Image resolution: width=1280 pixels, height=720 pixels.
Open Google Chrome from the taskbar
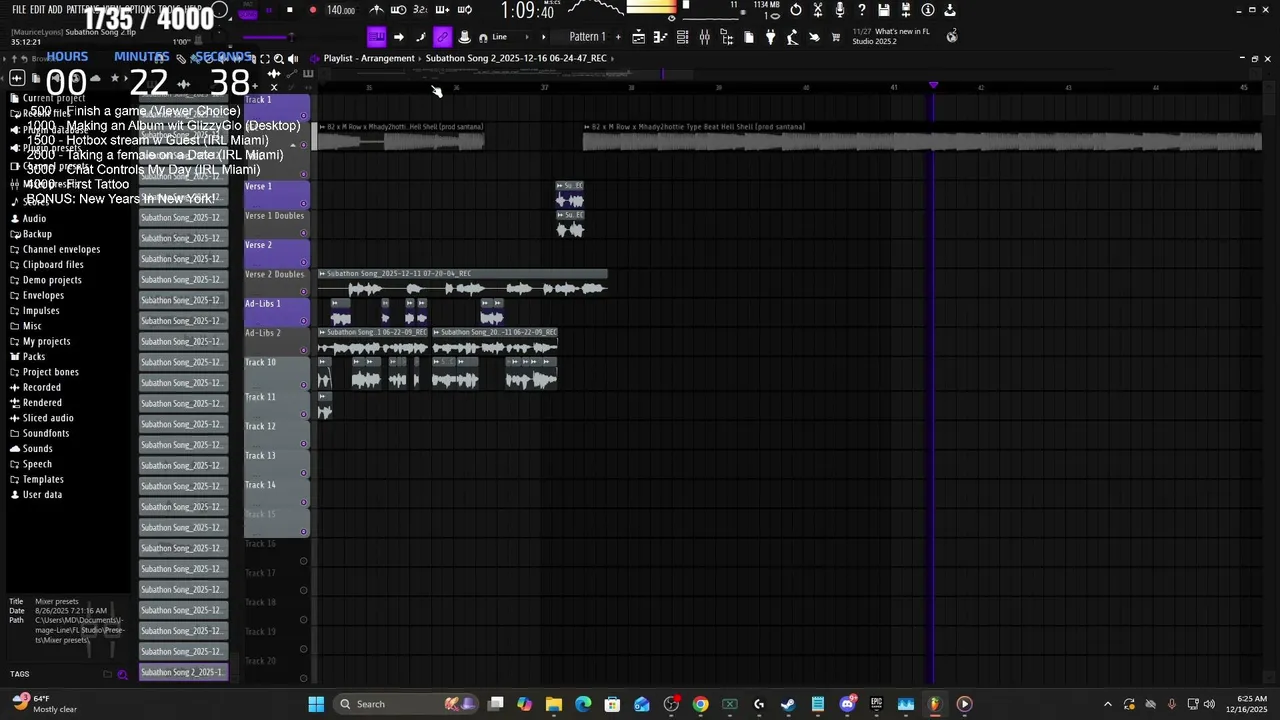[700, 704]
